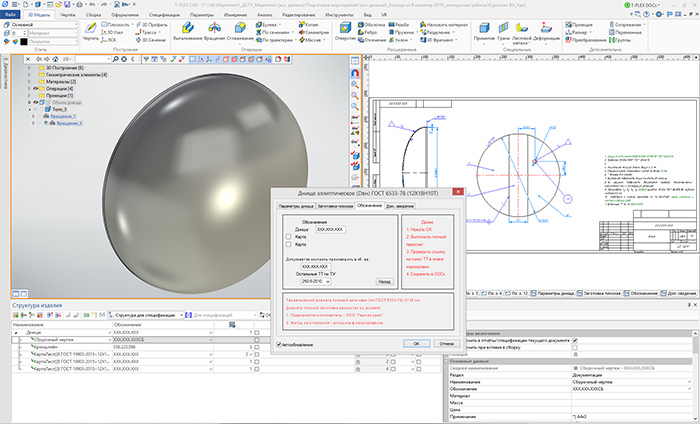
Task: Open the Листовой металл tool
Action: [521, 33]
